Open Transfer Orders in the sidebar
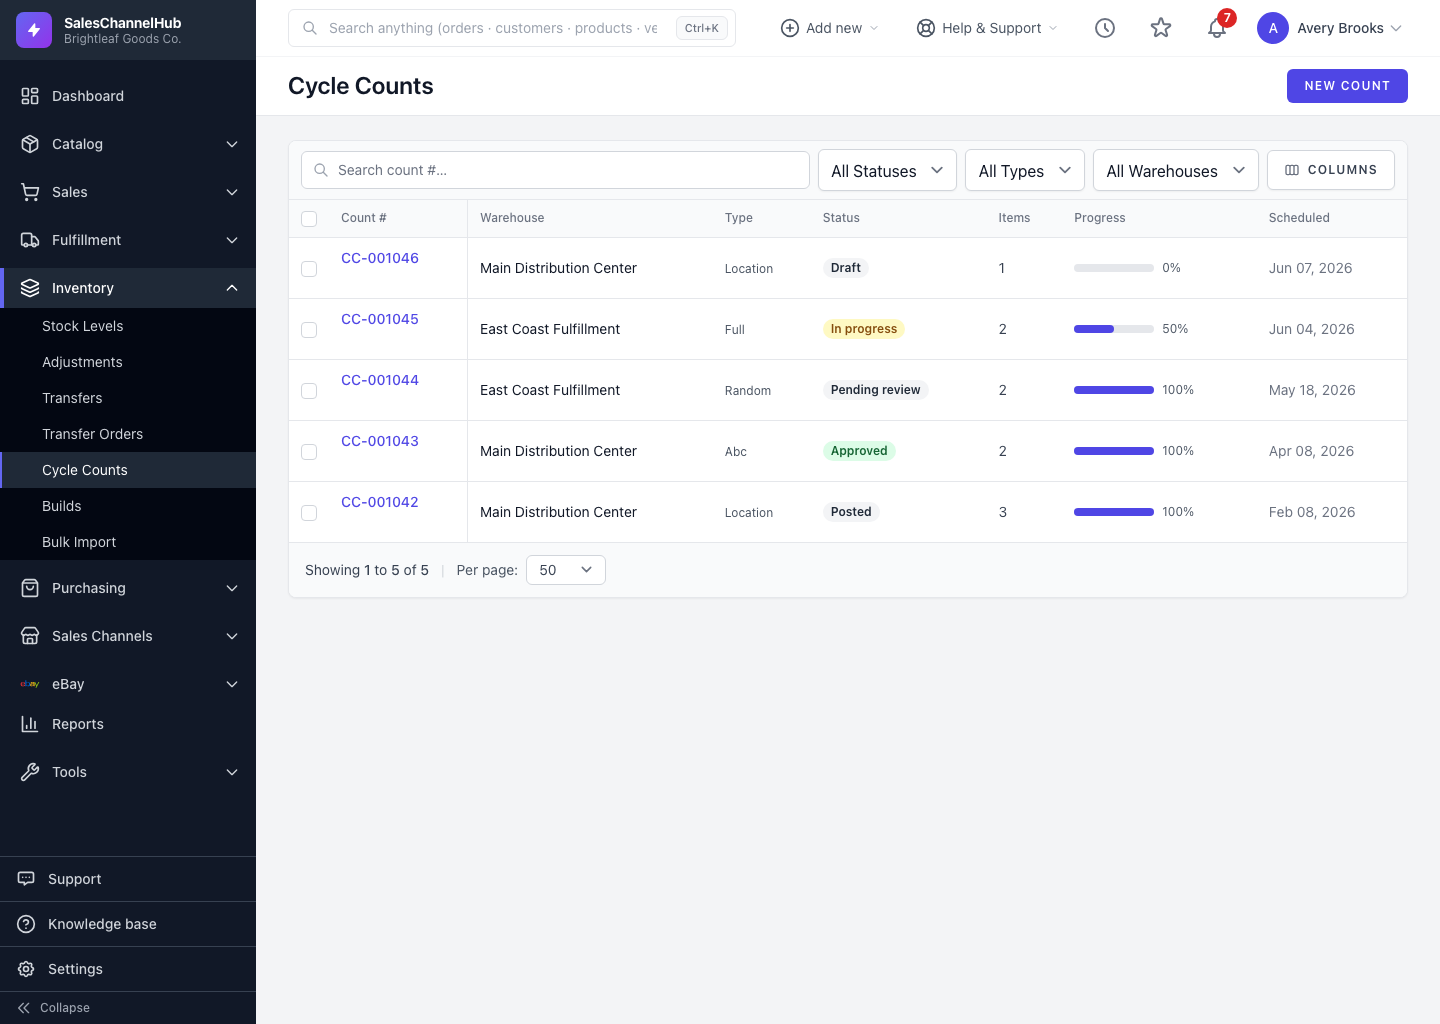 (92, 434)
